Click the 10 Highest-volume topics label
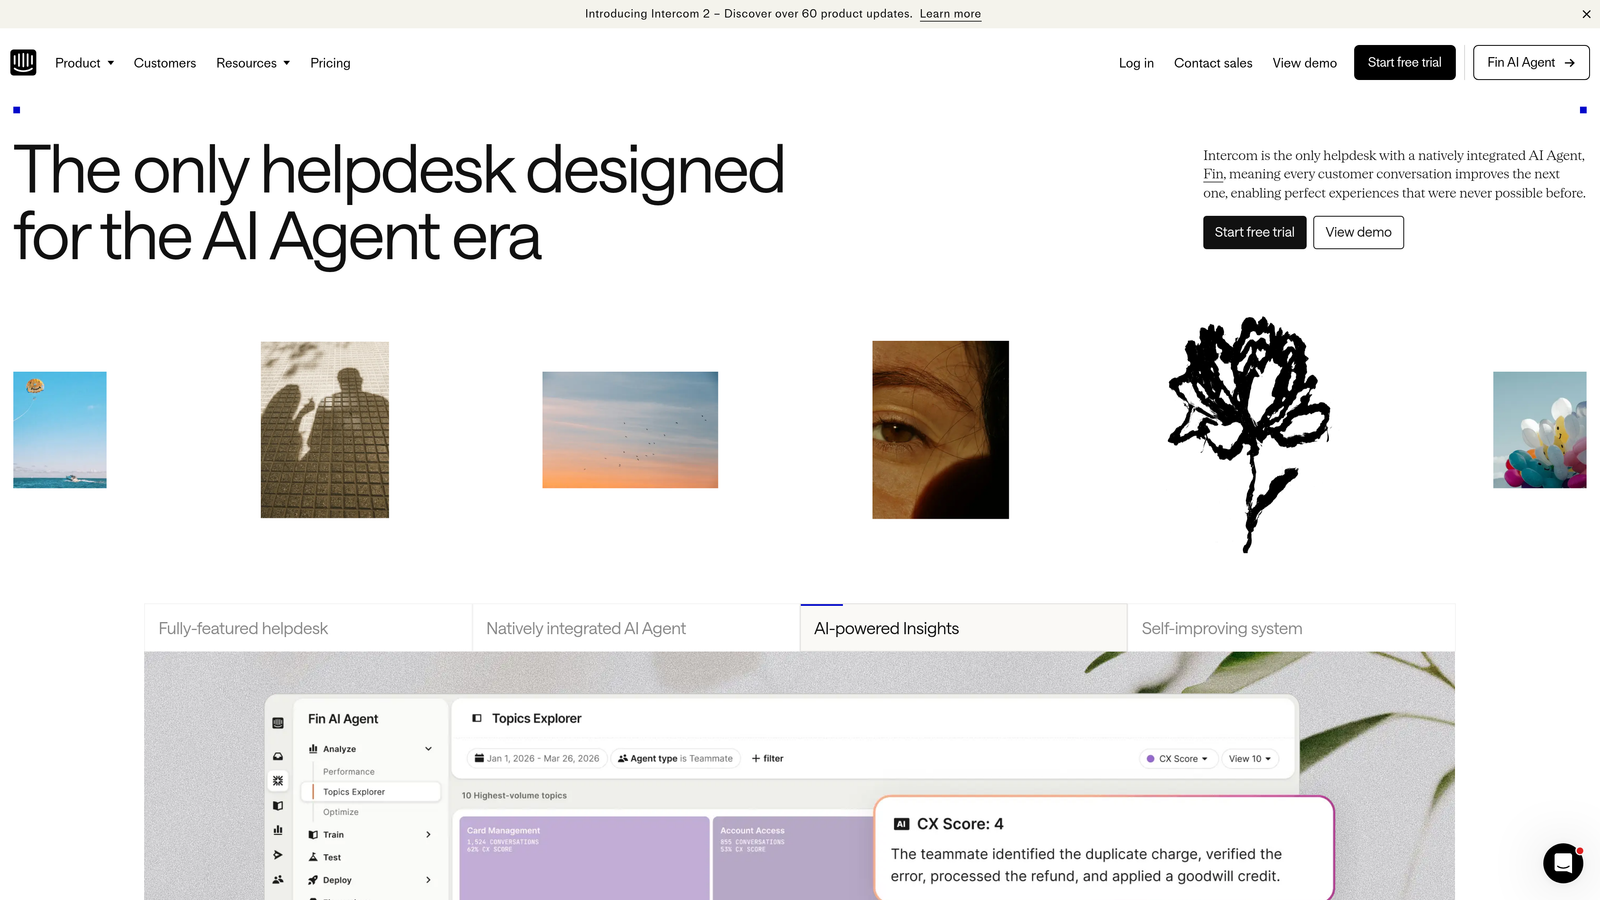The height and width of the screenshot is (900, 1600). coord(514,796)
